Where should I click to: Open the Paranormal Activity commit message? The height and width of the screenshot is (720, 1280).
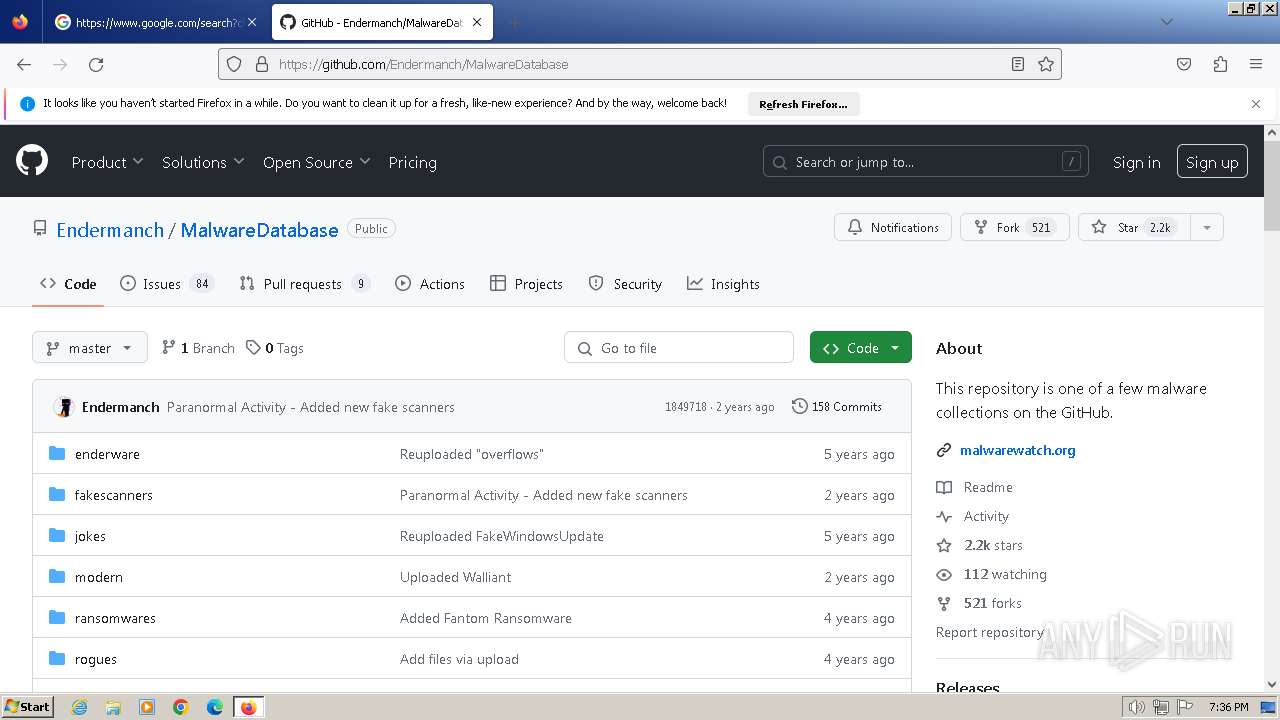pyautogui.click(x=311, y=407)
